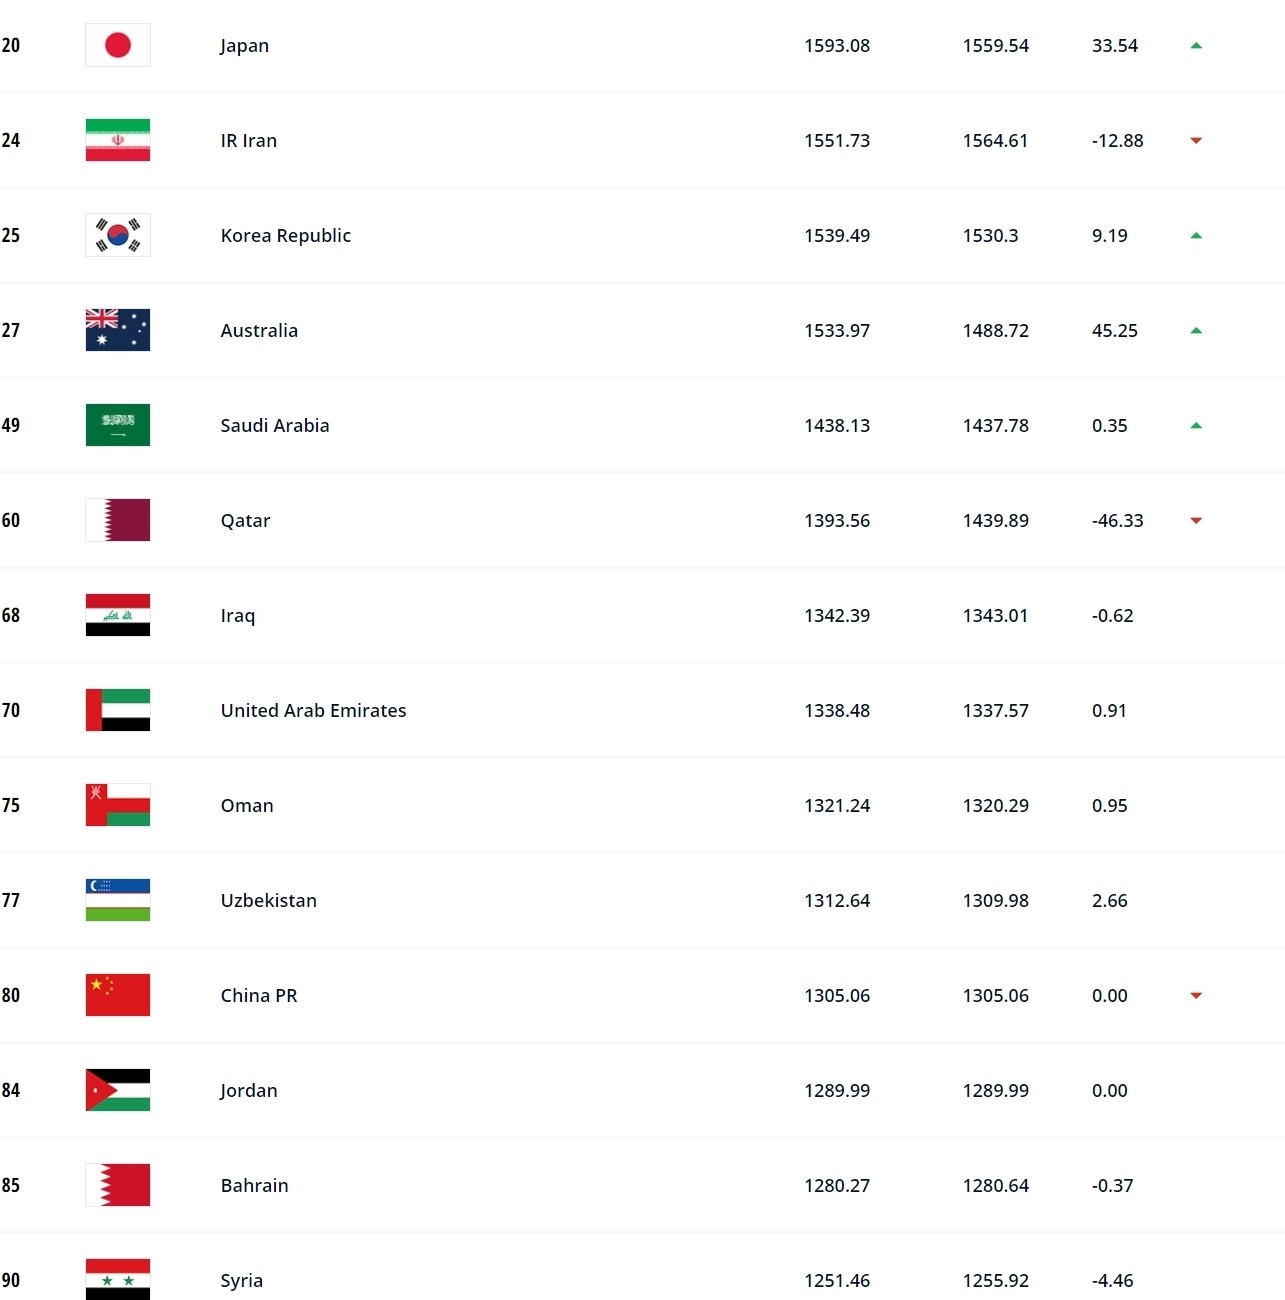Select the Oman team name
This screenshot has height=1300, width=1285.
[x=247, y=805]
